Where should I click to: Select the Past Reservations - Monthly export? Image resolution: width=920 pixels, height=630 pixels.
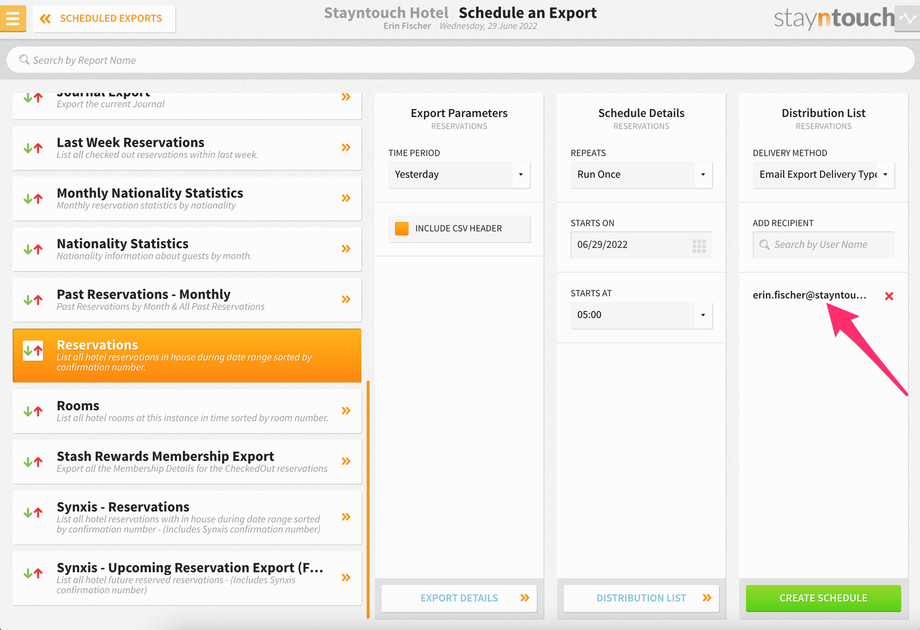click(x=187, y=300)
